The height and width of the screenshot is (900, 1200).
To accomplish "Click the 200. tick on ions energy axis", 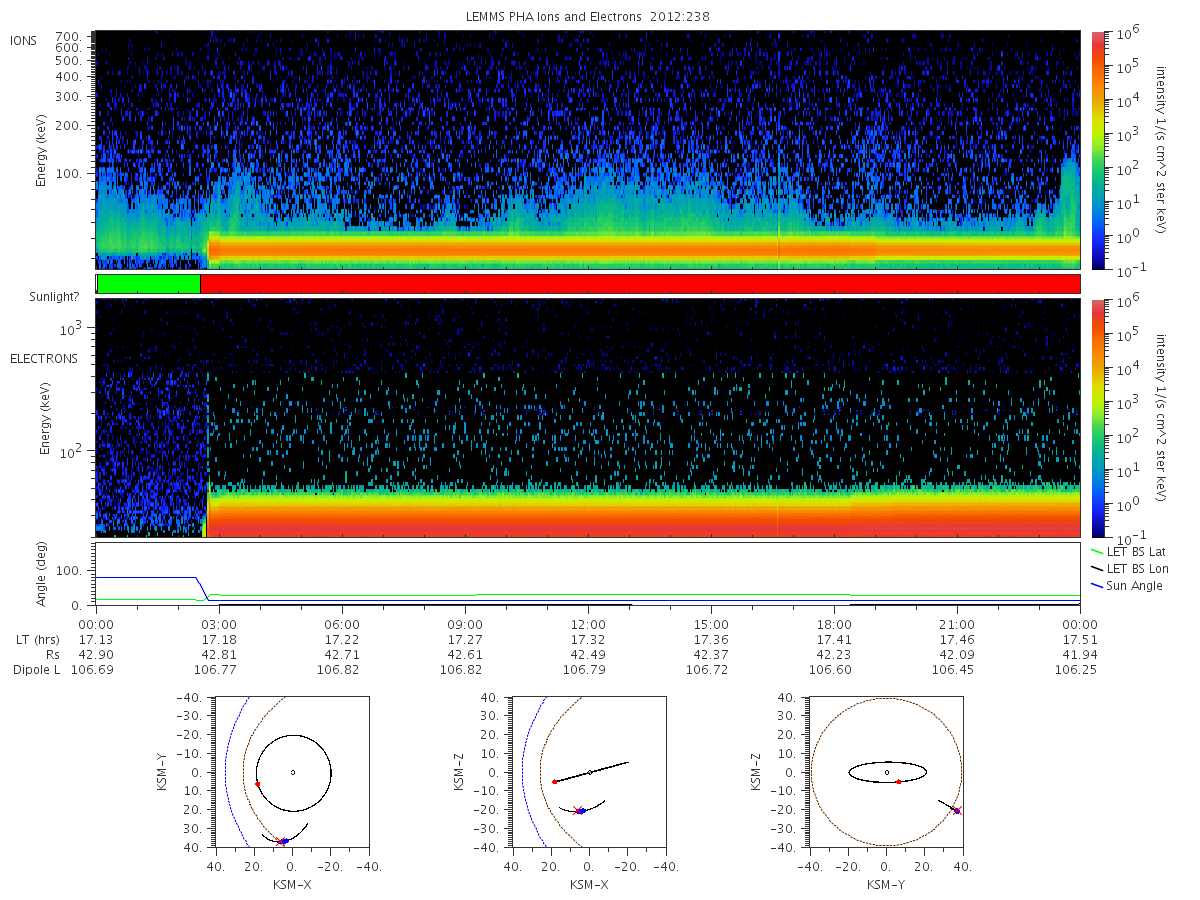I will click(67, 127).
